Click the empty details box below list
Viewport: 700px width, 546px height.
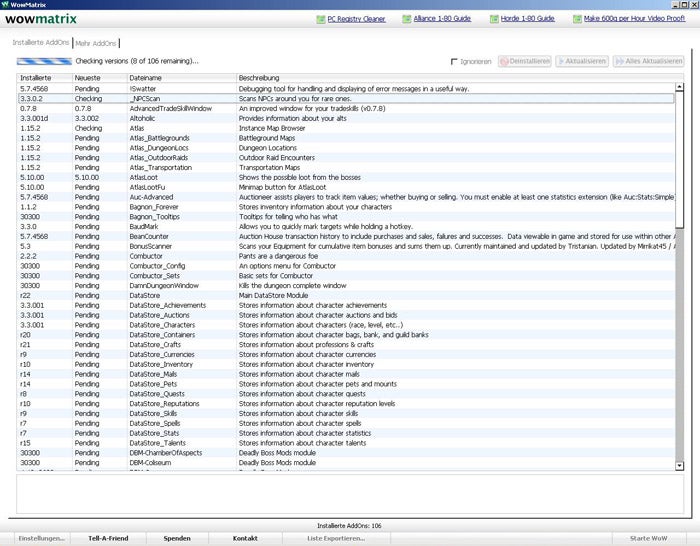pyautogui.click(x=350, y=494)
